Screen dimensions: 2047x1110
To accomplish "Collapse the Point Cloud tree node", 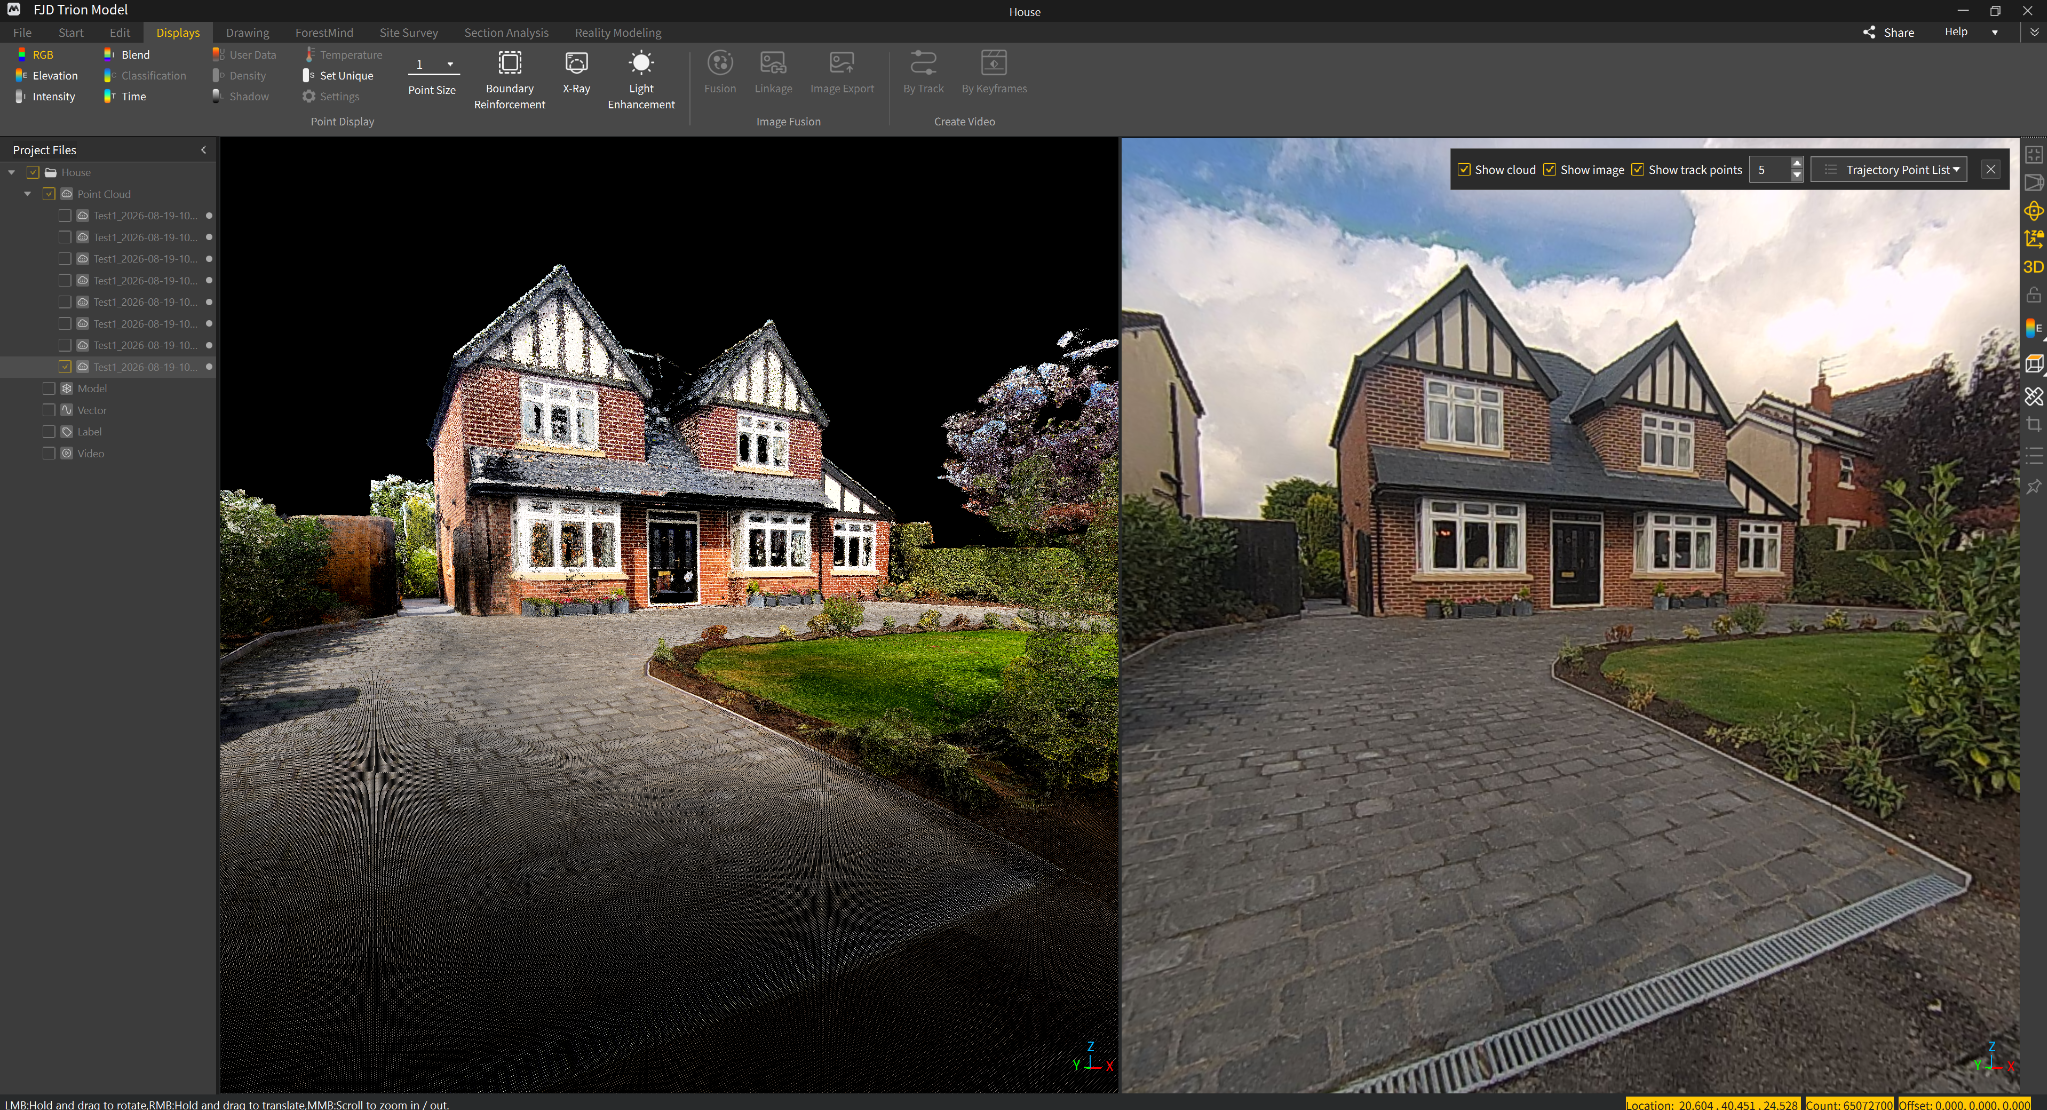I will 28,194.
